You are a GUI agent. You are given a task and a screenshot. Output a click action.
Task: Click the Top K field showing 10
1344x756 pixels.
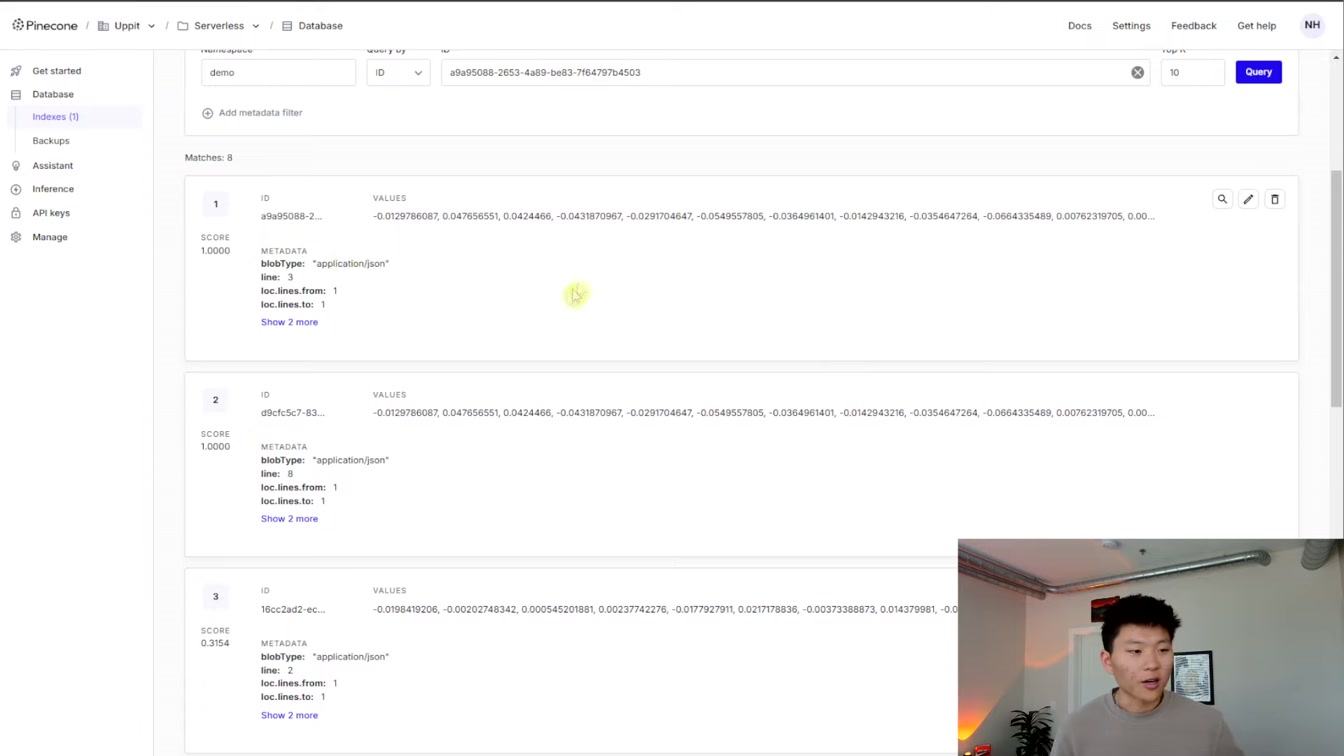1192,72
